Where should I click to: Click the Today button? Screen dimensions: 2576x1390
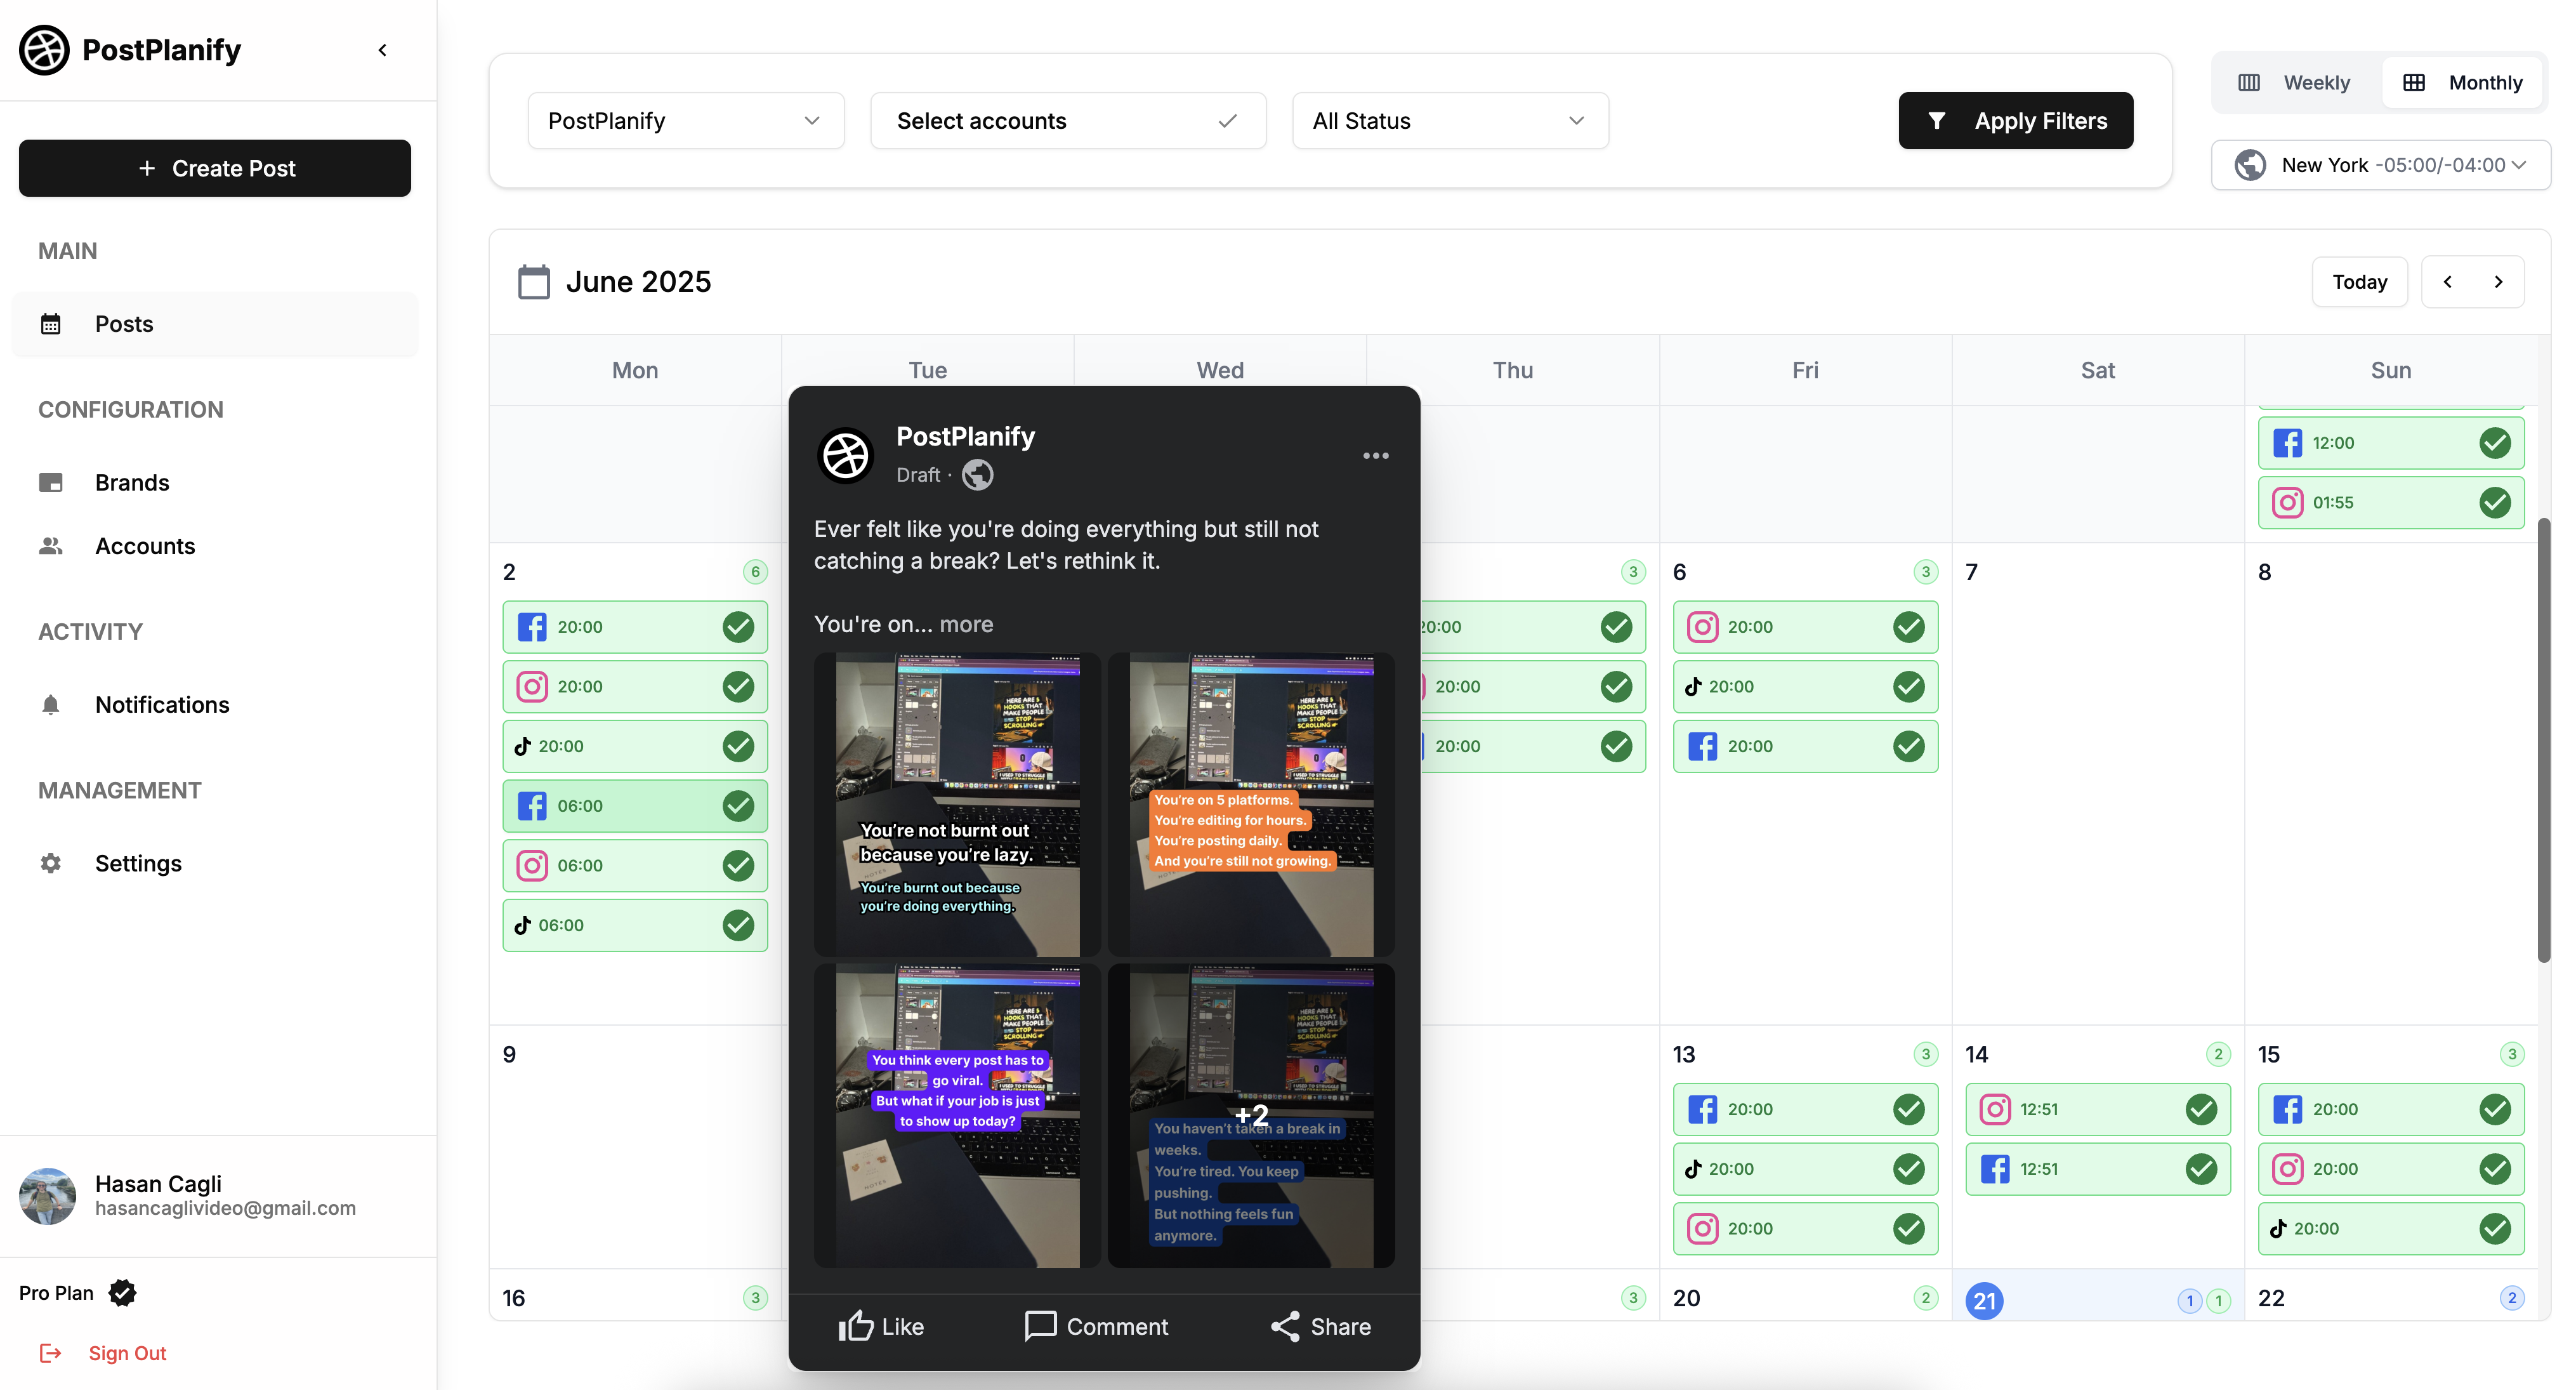pyautogui.click(x=2360, y=282)
